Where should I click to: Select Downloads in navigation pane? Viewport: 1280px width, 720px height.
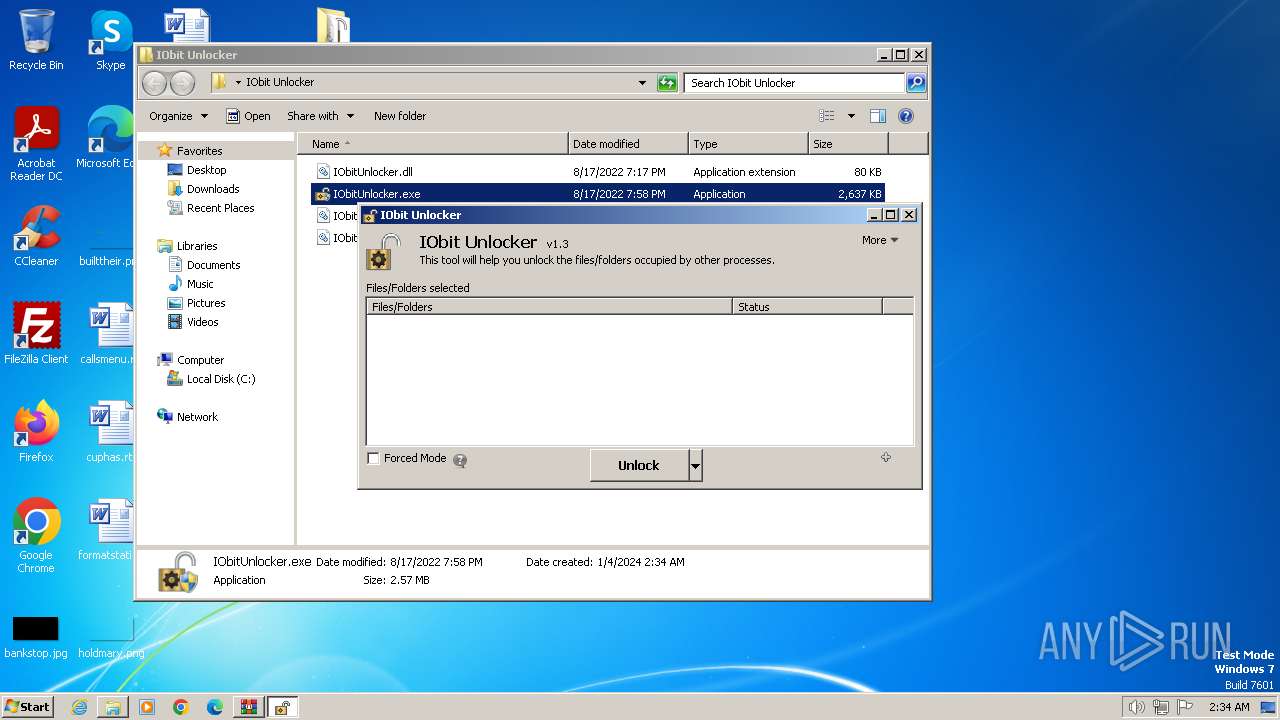pos(213,189)
